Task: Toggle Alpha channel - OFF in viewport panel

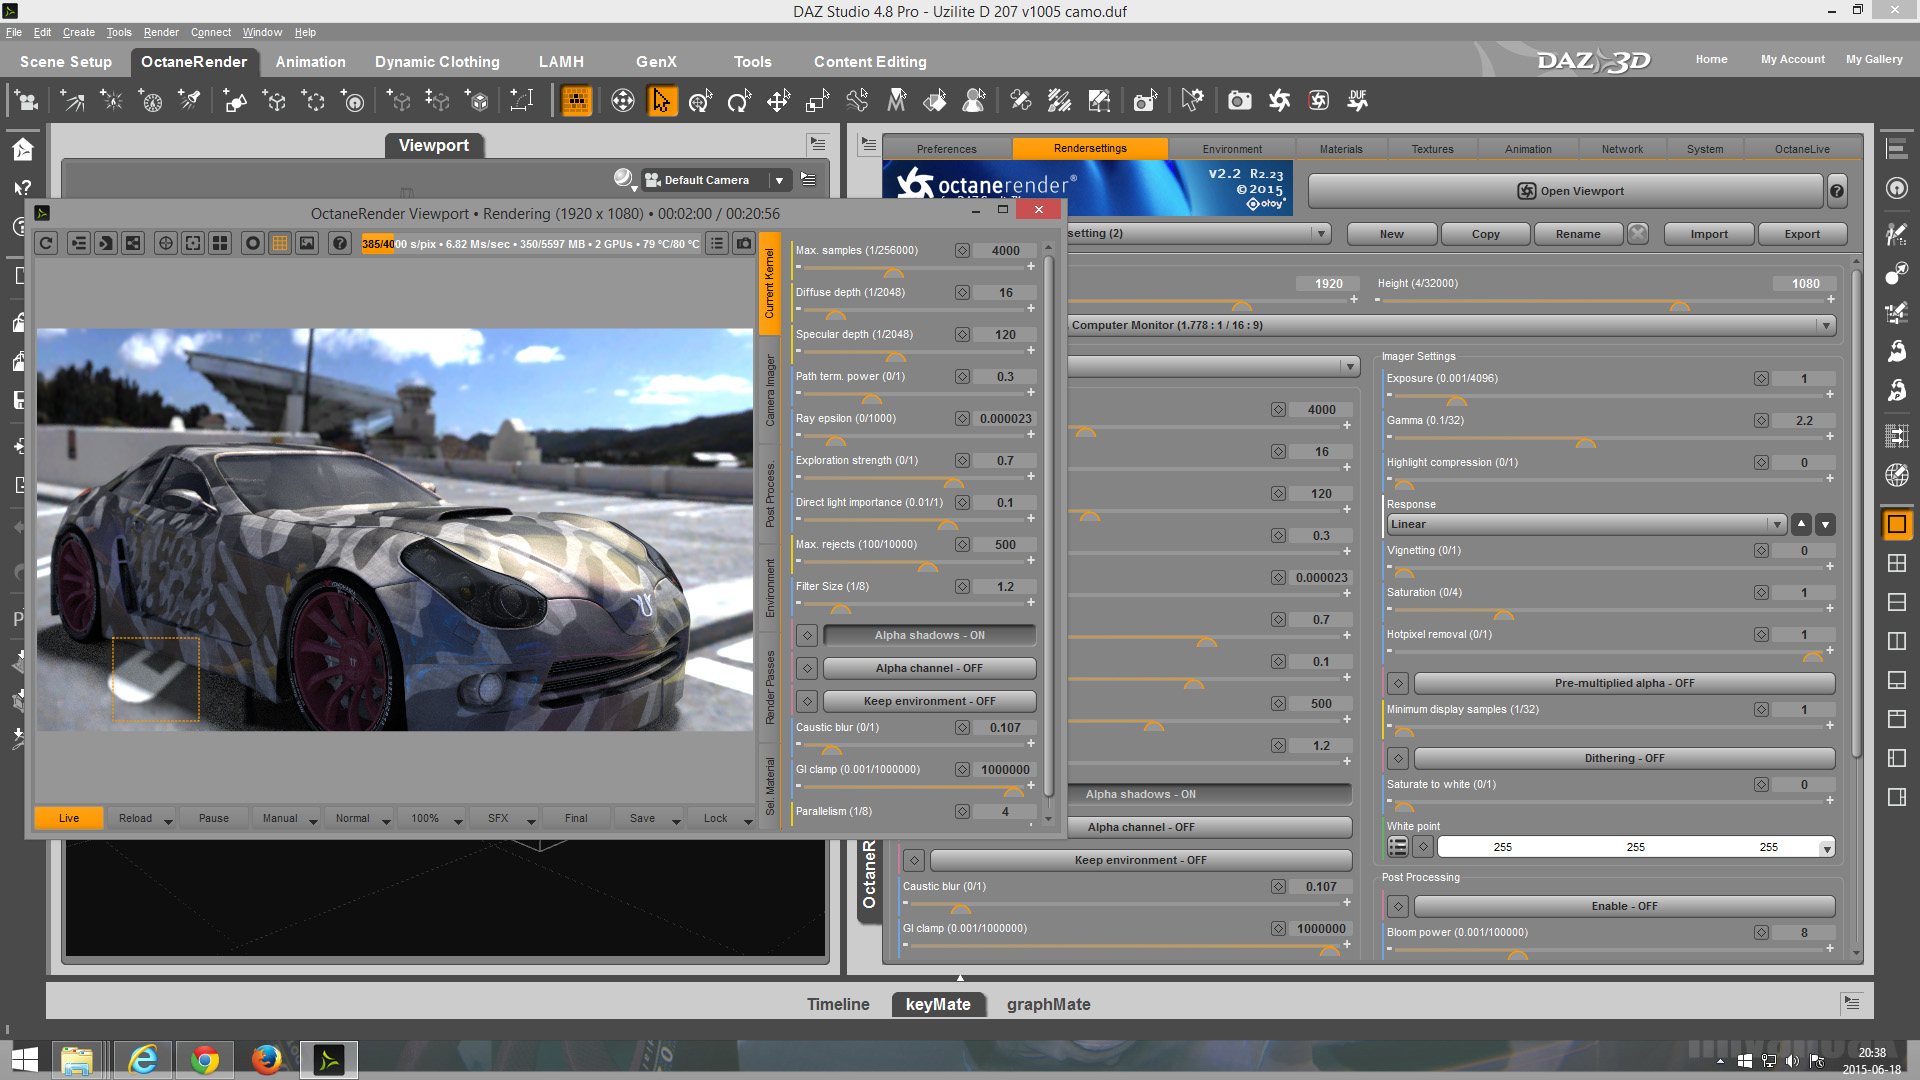Action: point(928,668)
